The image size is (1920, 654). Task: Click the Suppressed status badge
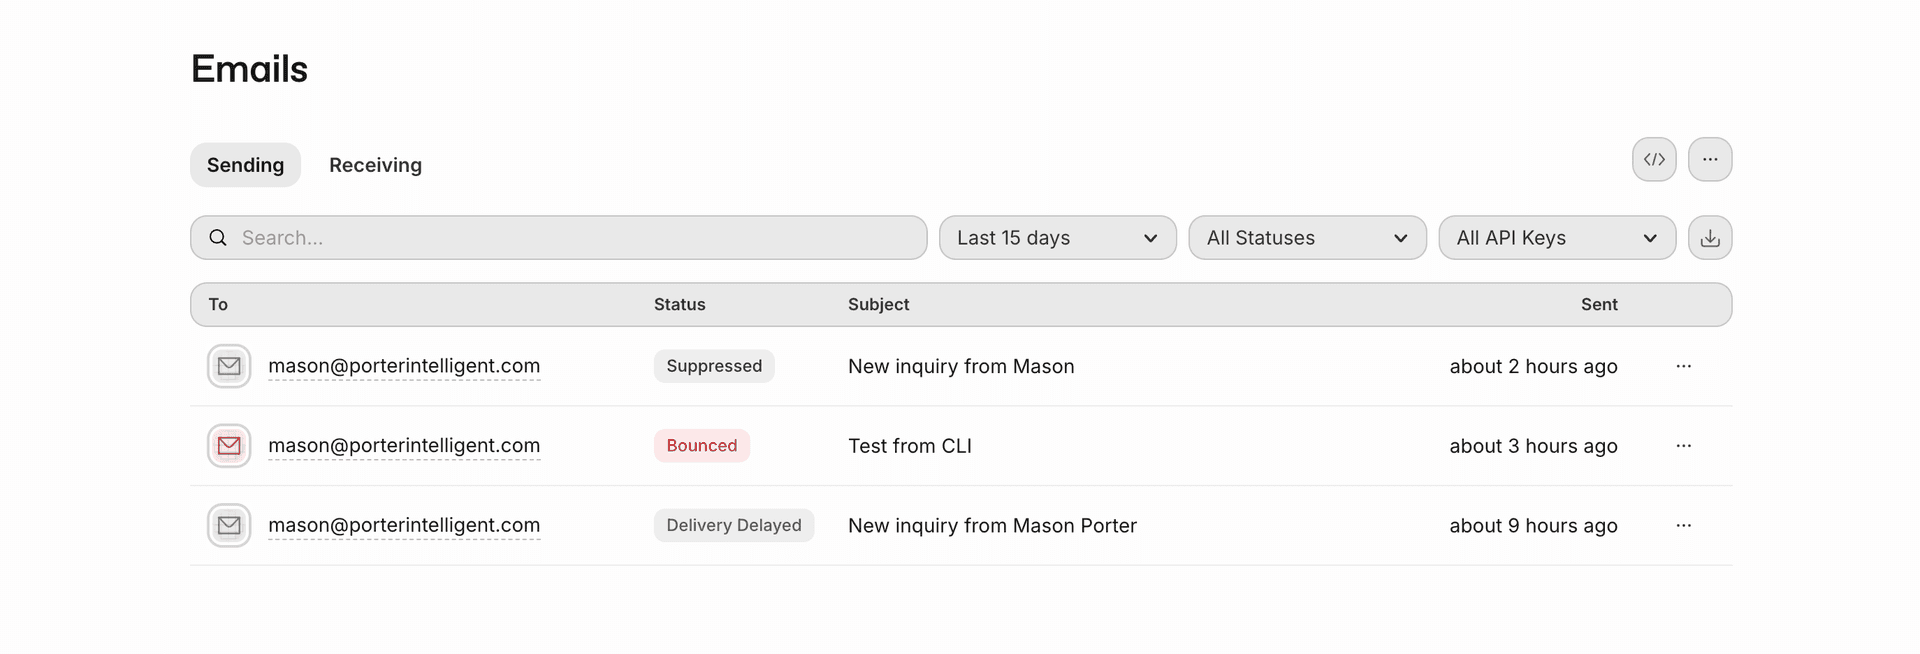tap(713, 366)
